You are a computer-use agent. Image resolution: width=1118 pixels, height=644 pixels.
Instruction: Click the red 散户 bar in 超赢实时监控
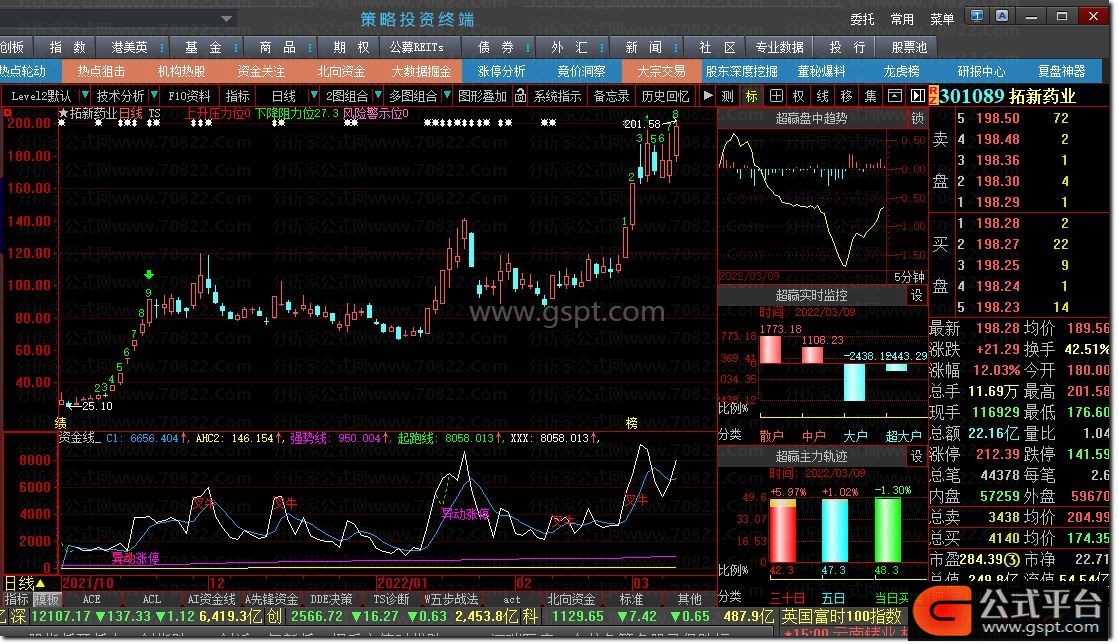coord(770,349)
